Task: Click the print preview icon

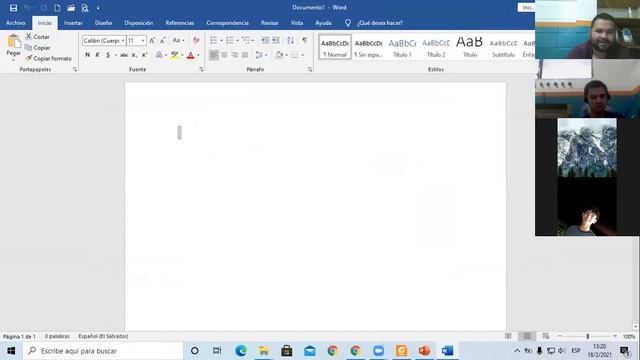Action: pos(85,8)
